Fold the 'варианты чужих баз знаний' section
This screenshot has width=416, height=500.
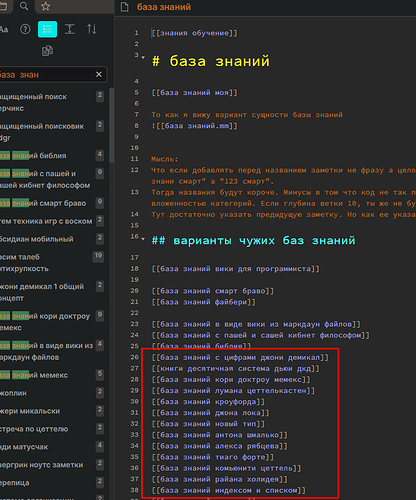143,239
